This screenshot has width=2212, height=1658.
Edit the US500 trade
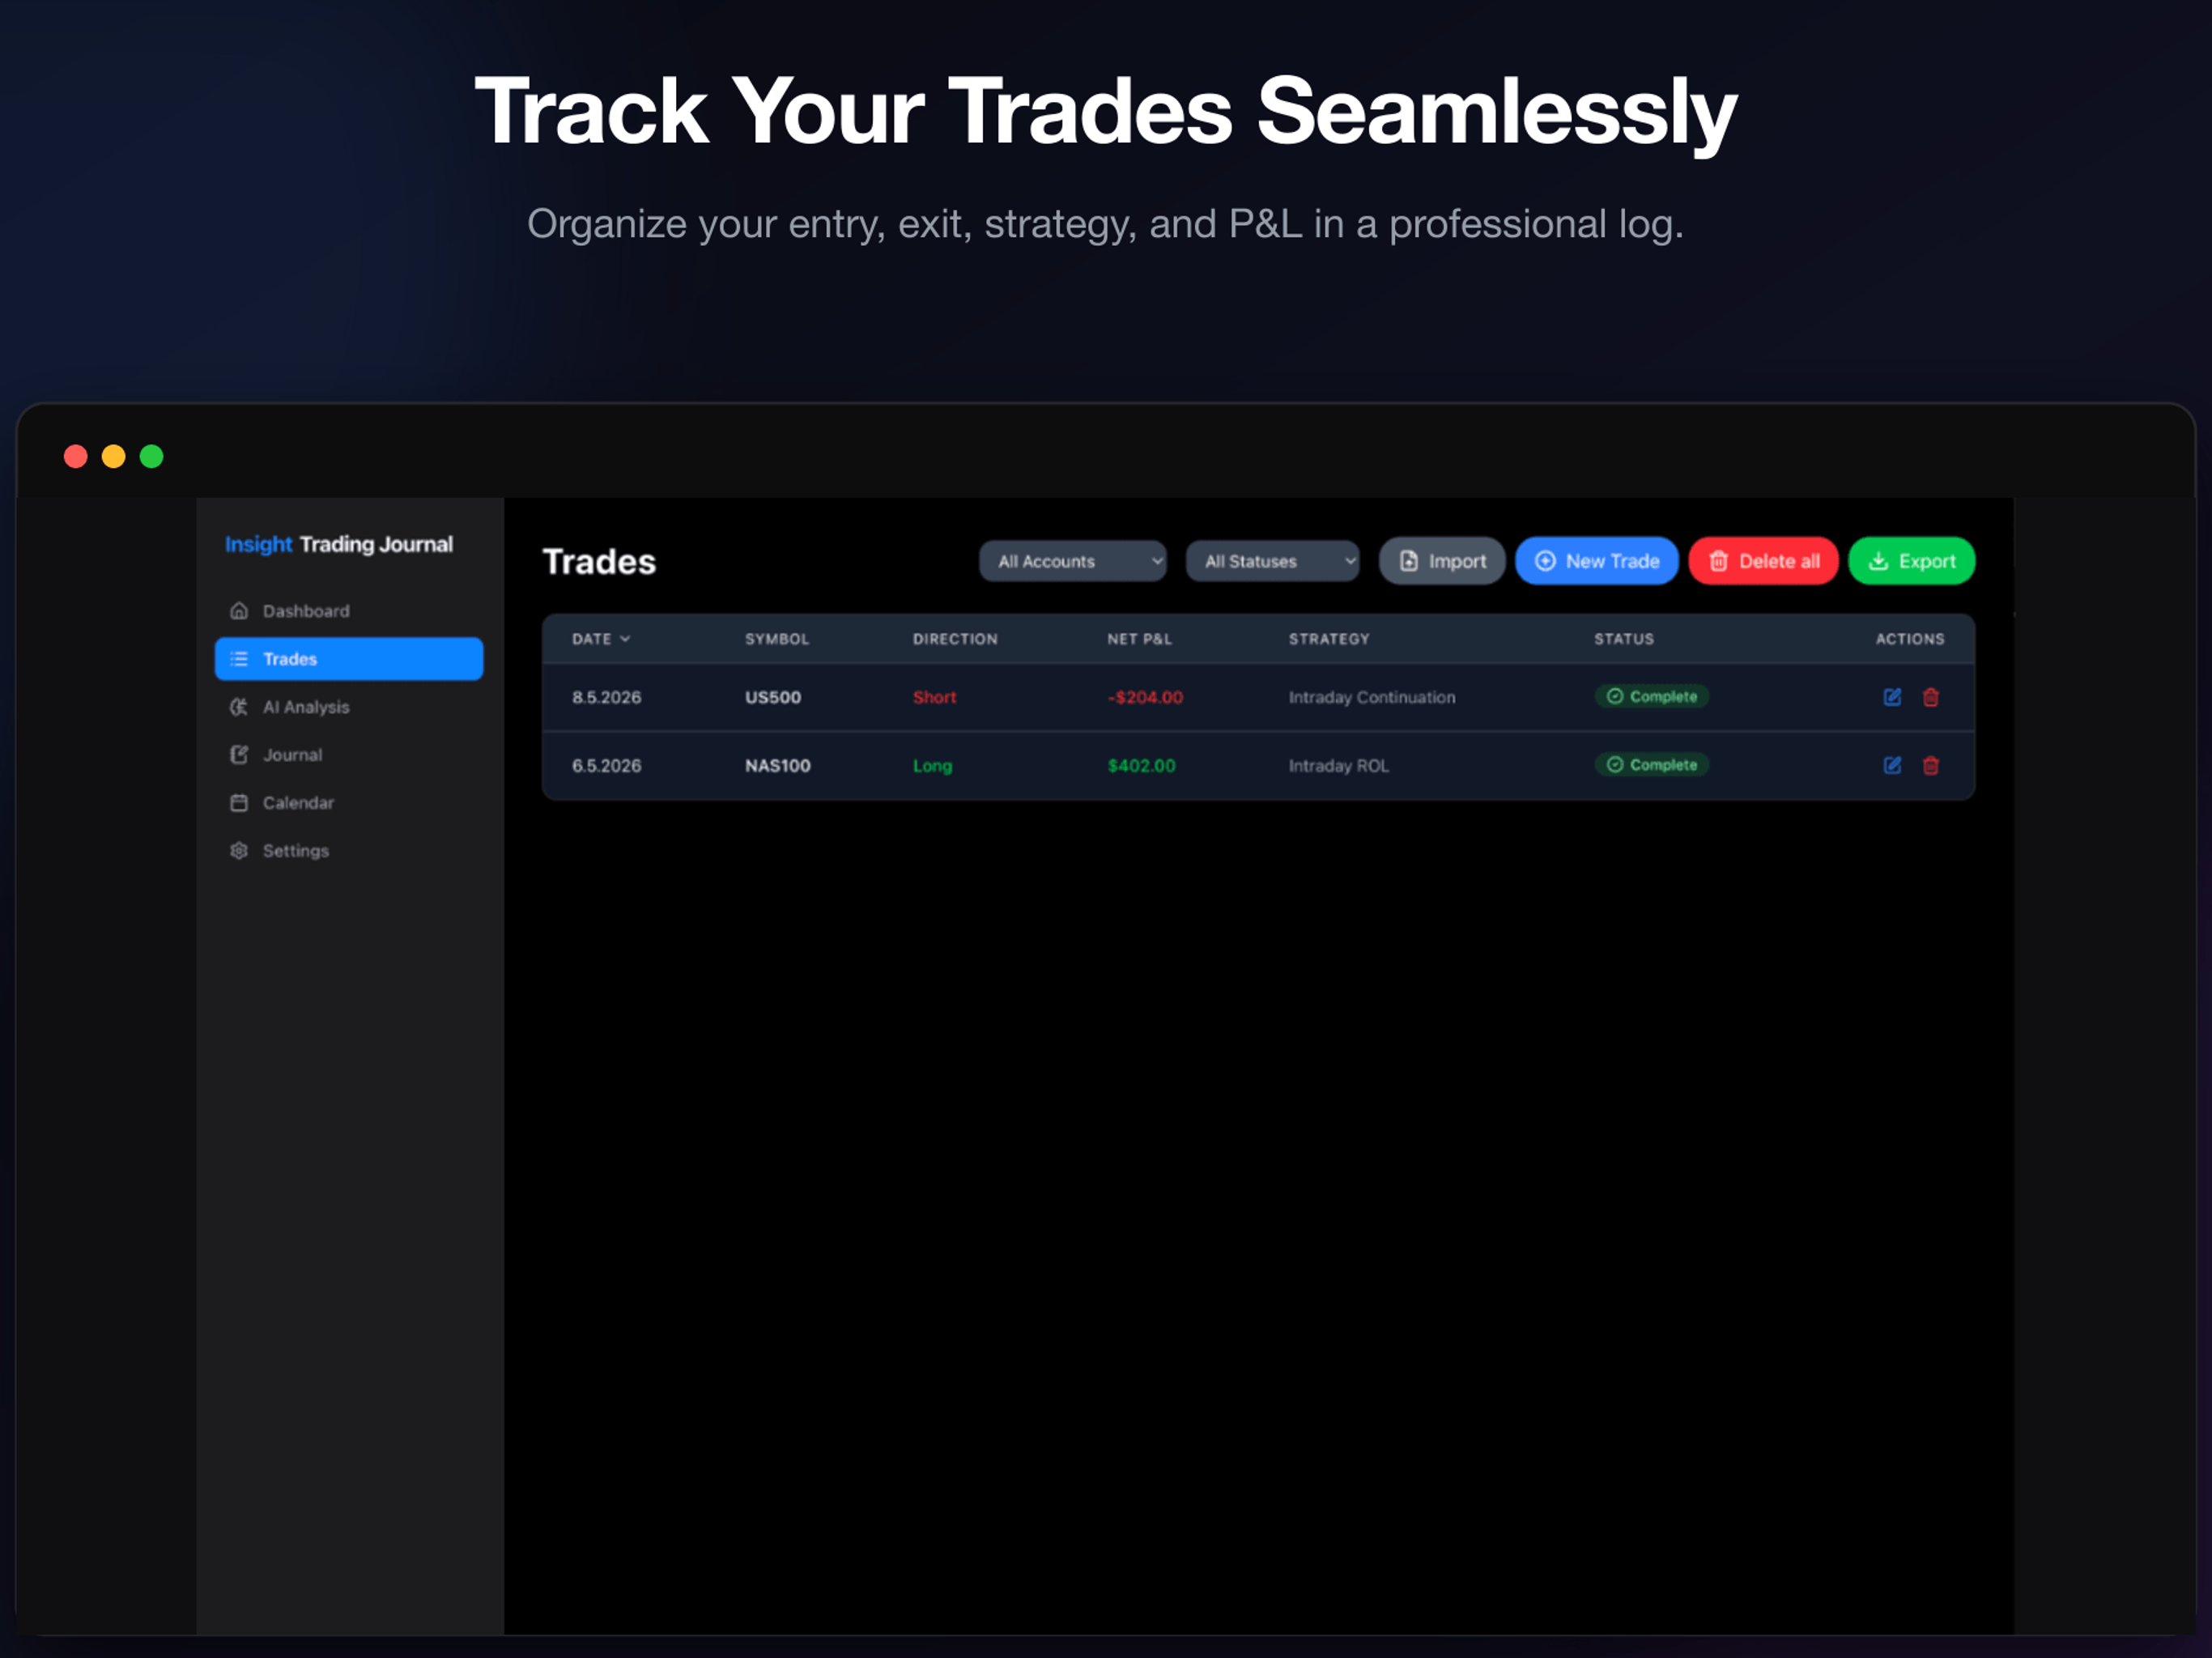pos(1892,697)
